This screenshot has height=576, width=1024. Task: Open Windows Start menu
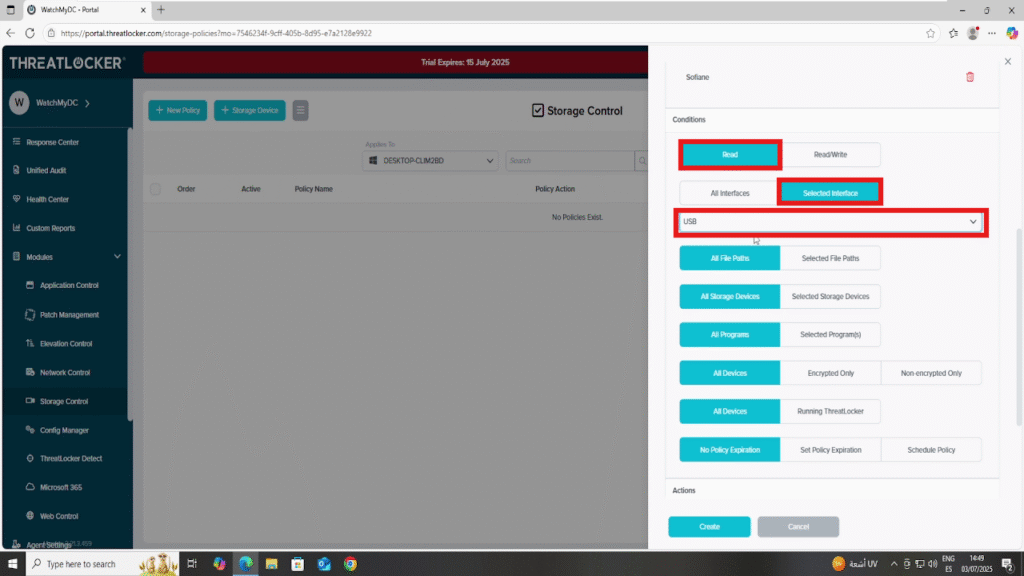(x=12, y=564)
